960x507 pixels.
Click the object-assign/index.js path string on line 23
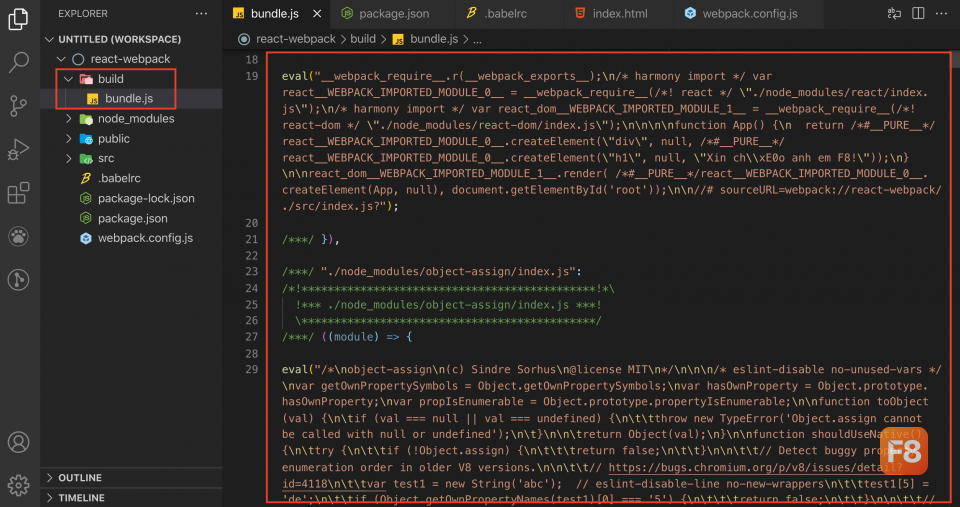448,272
